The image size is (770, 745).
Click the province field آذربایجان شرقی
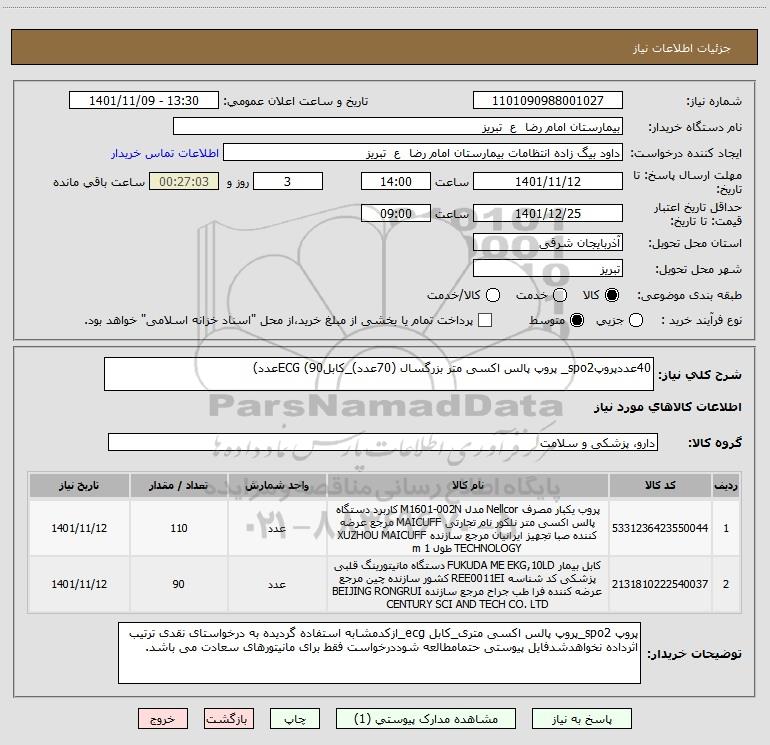click(x=548, y=242)
